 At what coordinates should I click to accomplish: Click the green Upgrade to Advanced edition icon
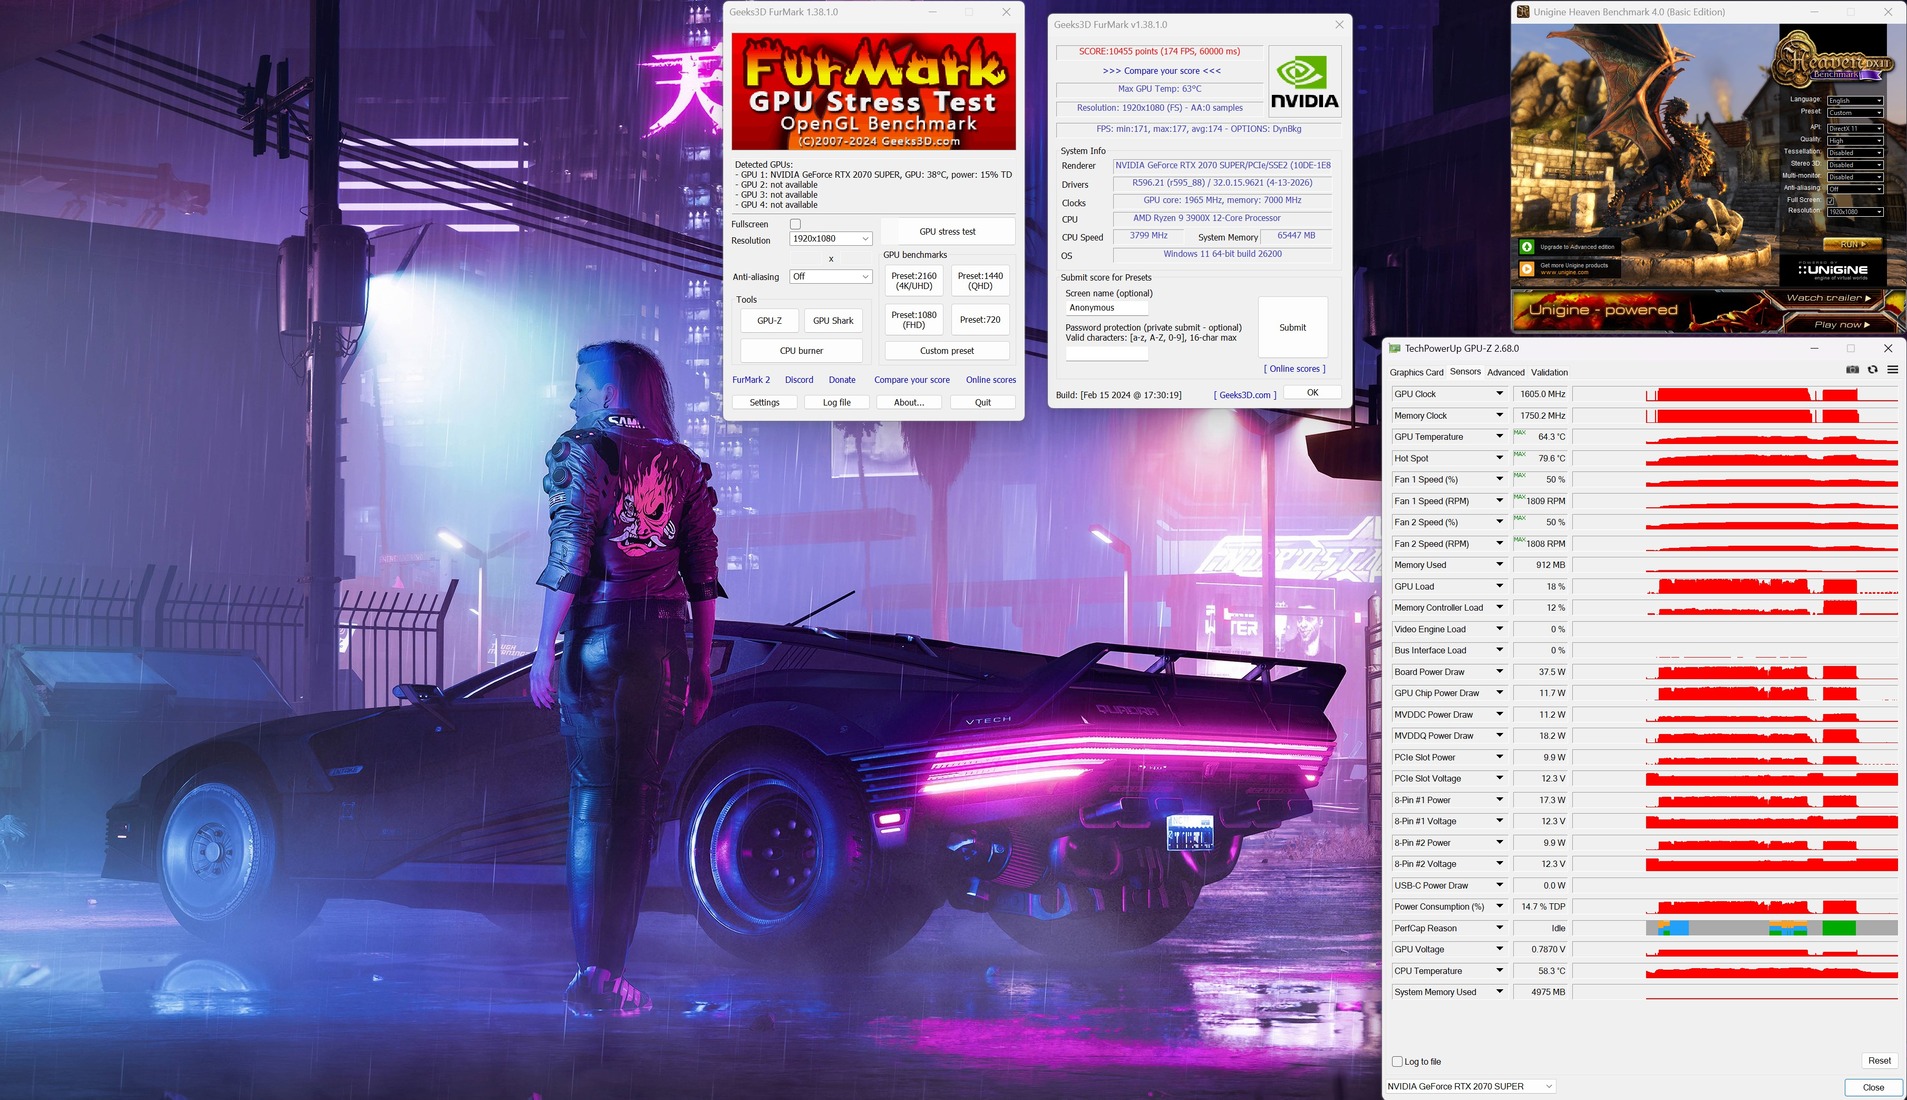click(1527, 247)
